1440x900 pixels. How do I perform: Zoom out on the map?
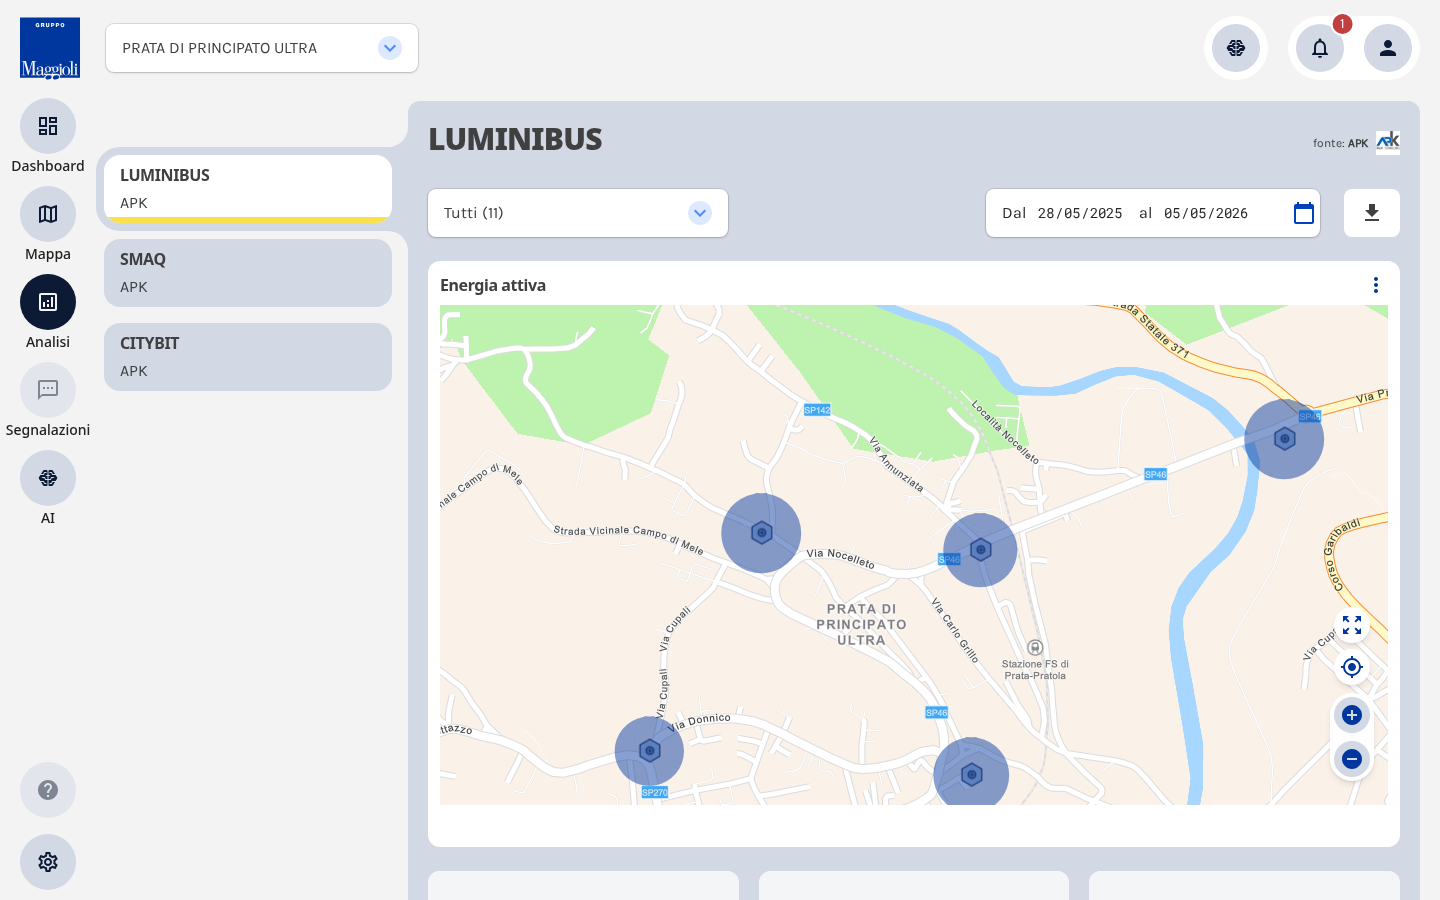(x=1352, y=759)
